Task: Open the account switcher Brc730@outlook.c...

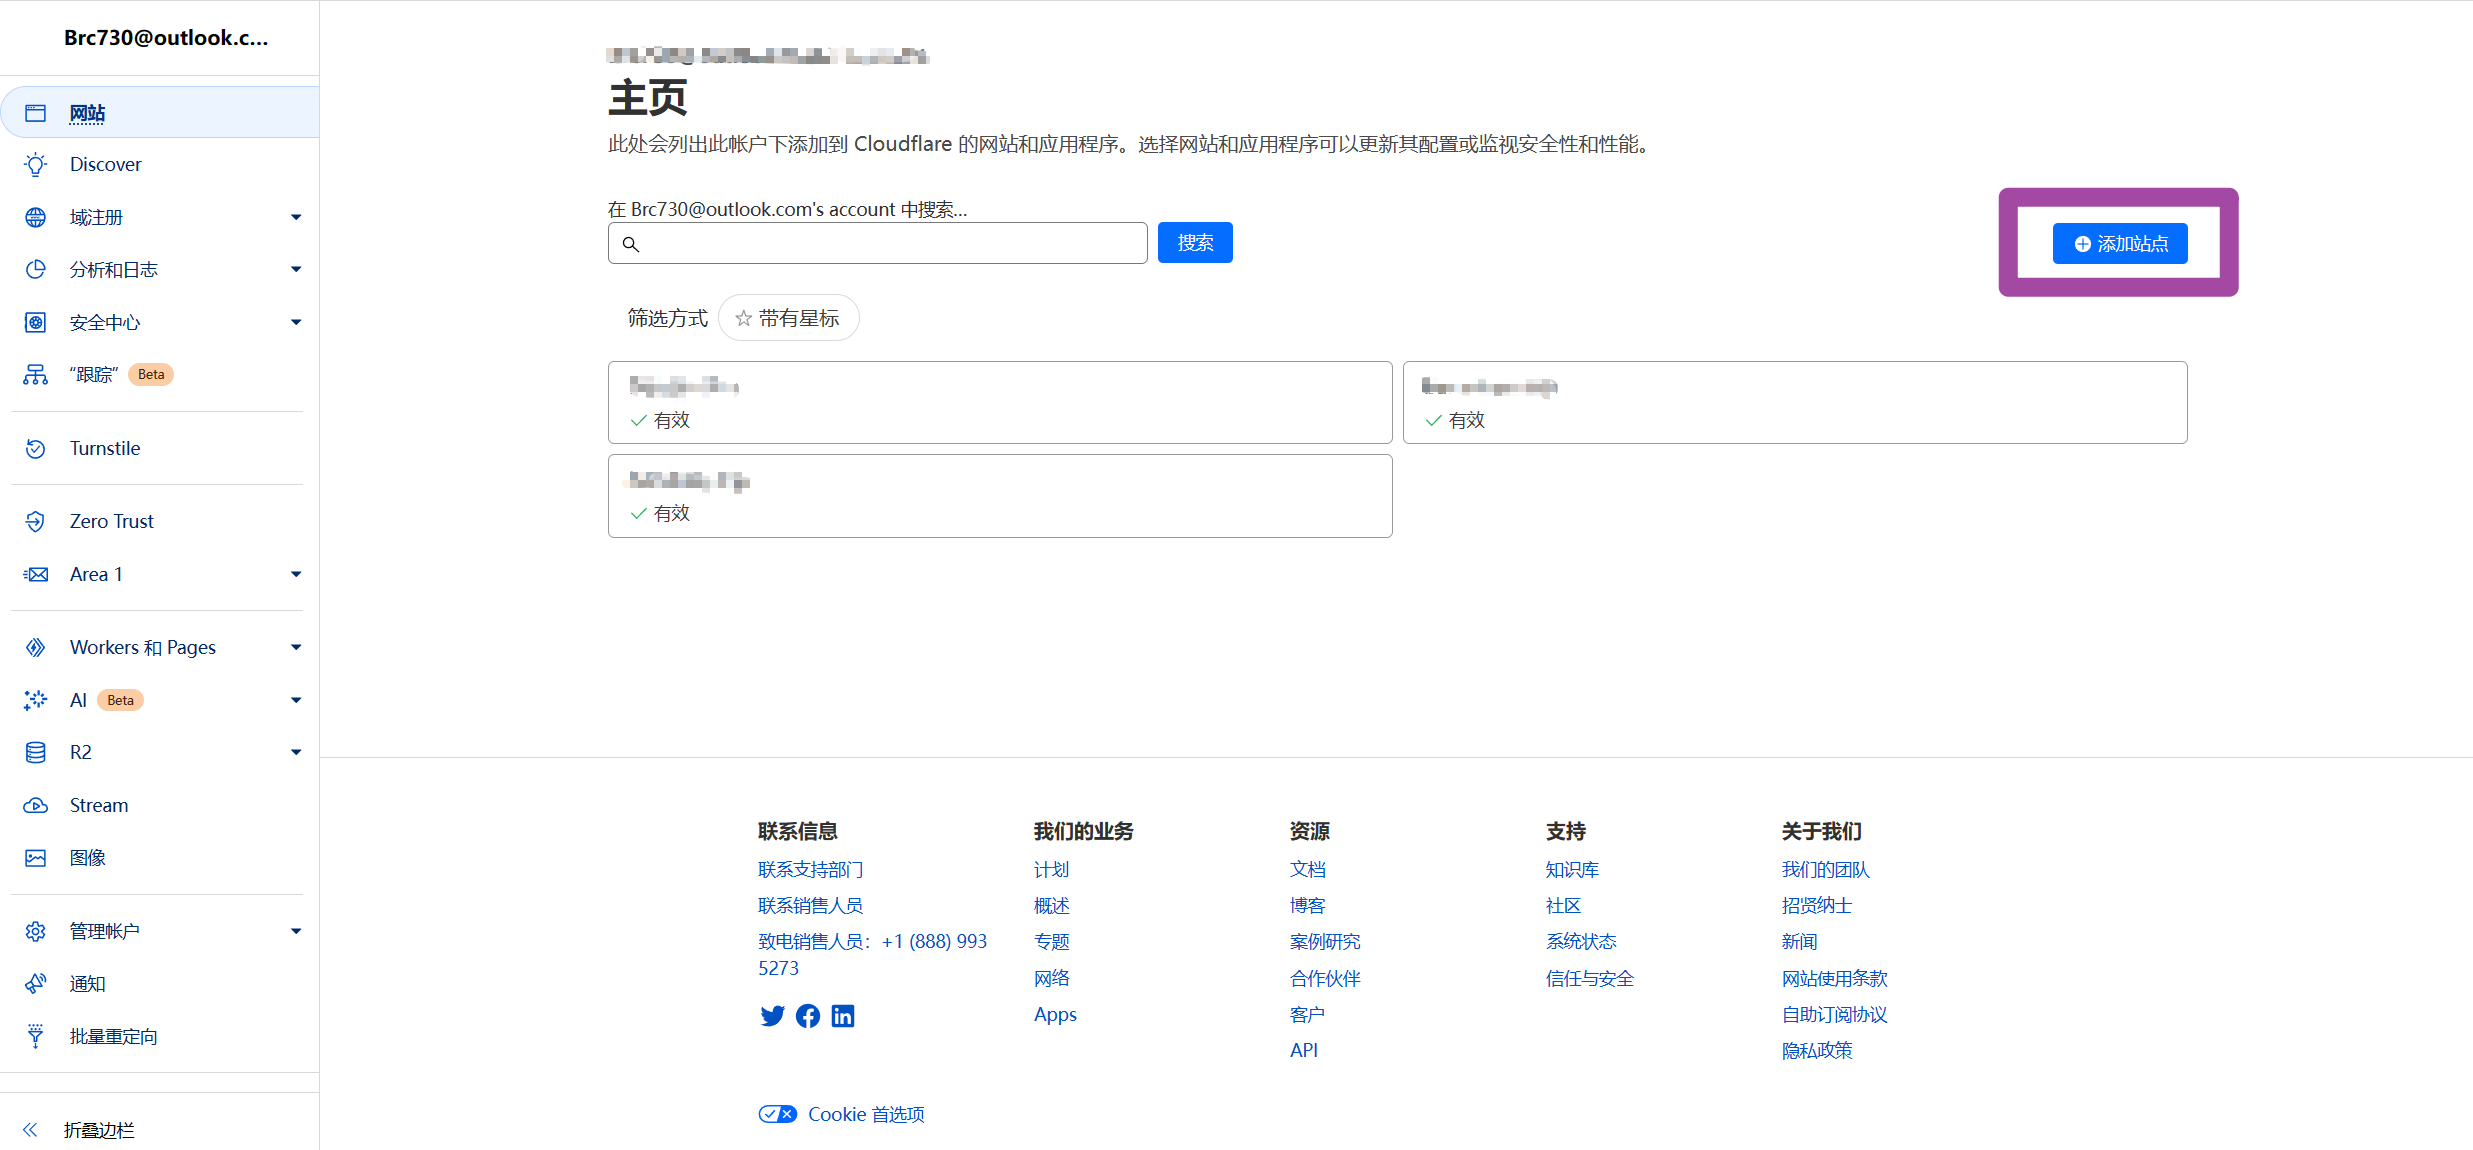Action: click(x=166, y=38)
